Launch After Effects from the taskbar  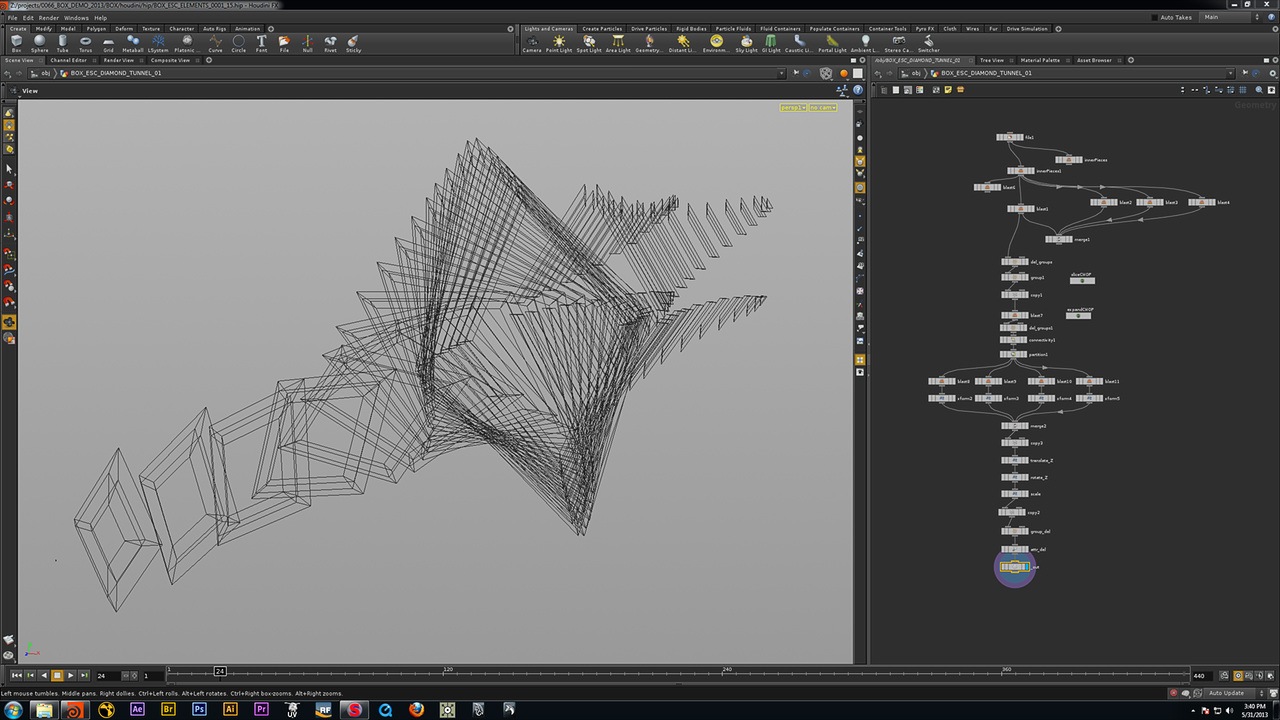tap(138, 709)
